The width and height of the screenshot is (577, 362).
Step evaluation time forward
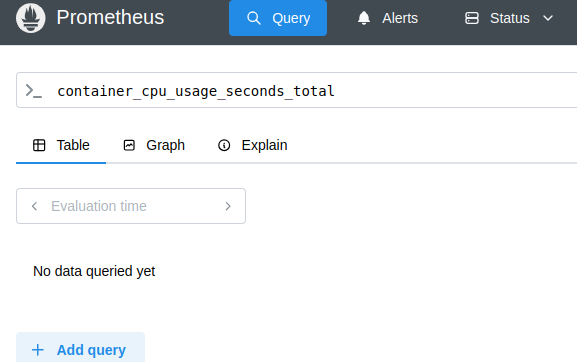(x=228, y=206)
